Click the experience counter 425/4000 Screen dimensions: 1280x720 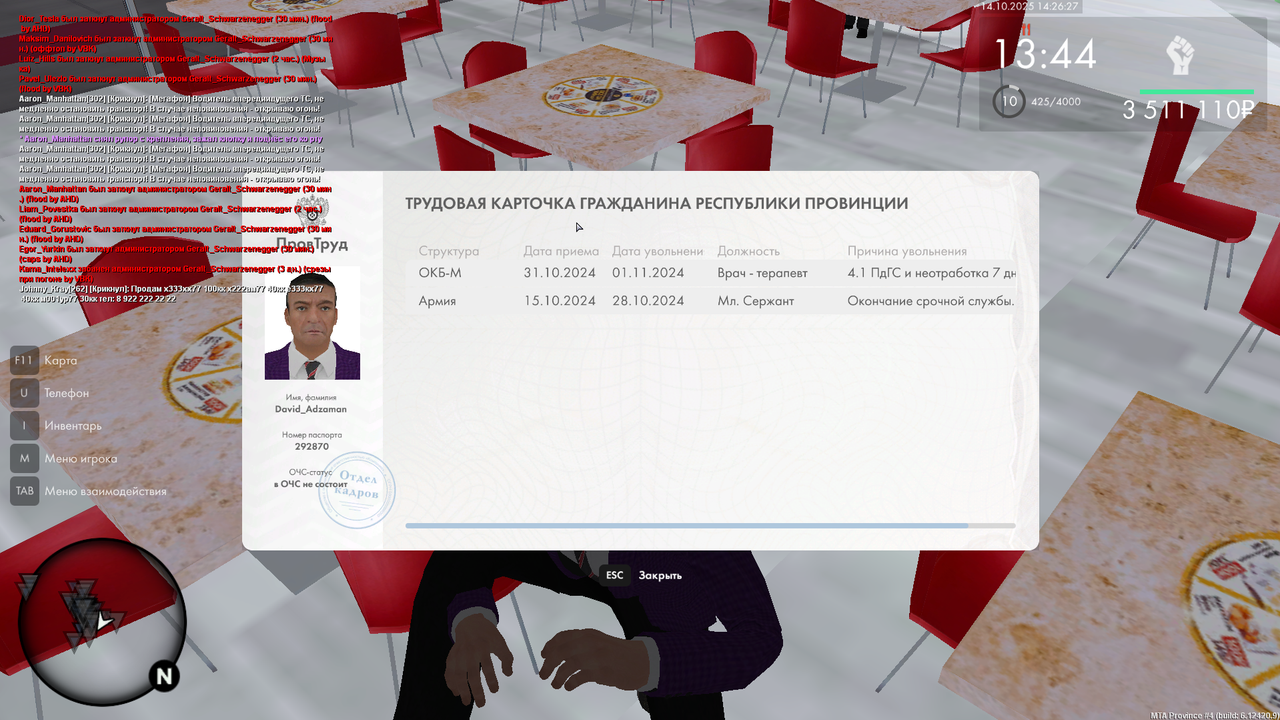click(x=1056, y=101)
